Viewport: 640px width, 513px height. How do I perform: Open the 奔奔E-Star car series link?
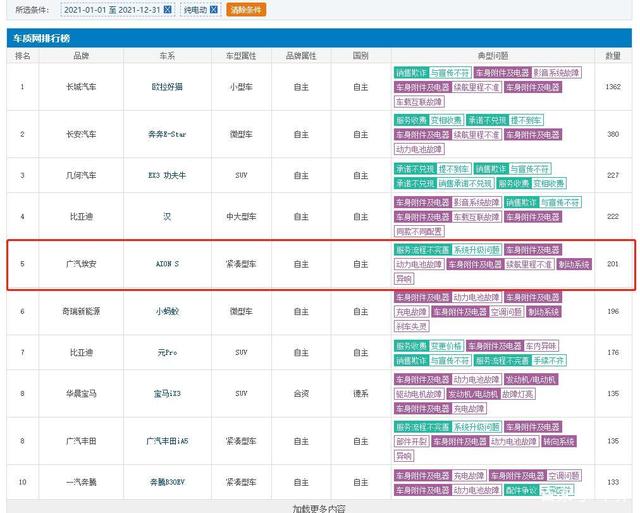167,134
